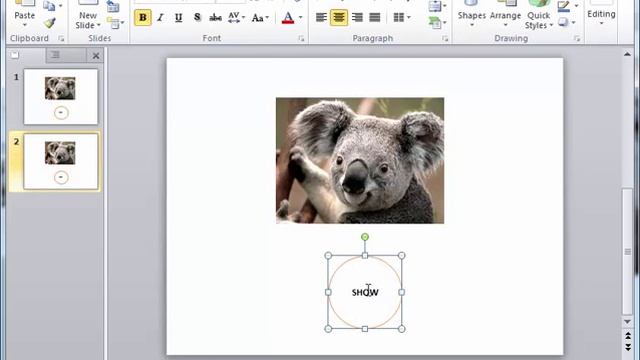
Task: Toggle Strikethrough formatting
Action: [x=215, y=18]
